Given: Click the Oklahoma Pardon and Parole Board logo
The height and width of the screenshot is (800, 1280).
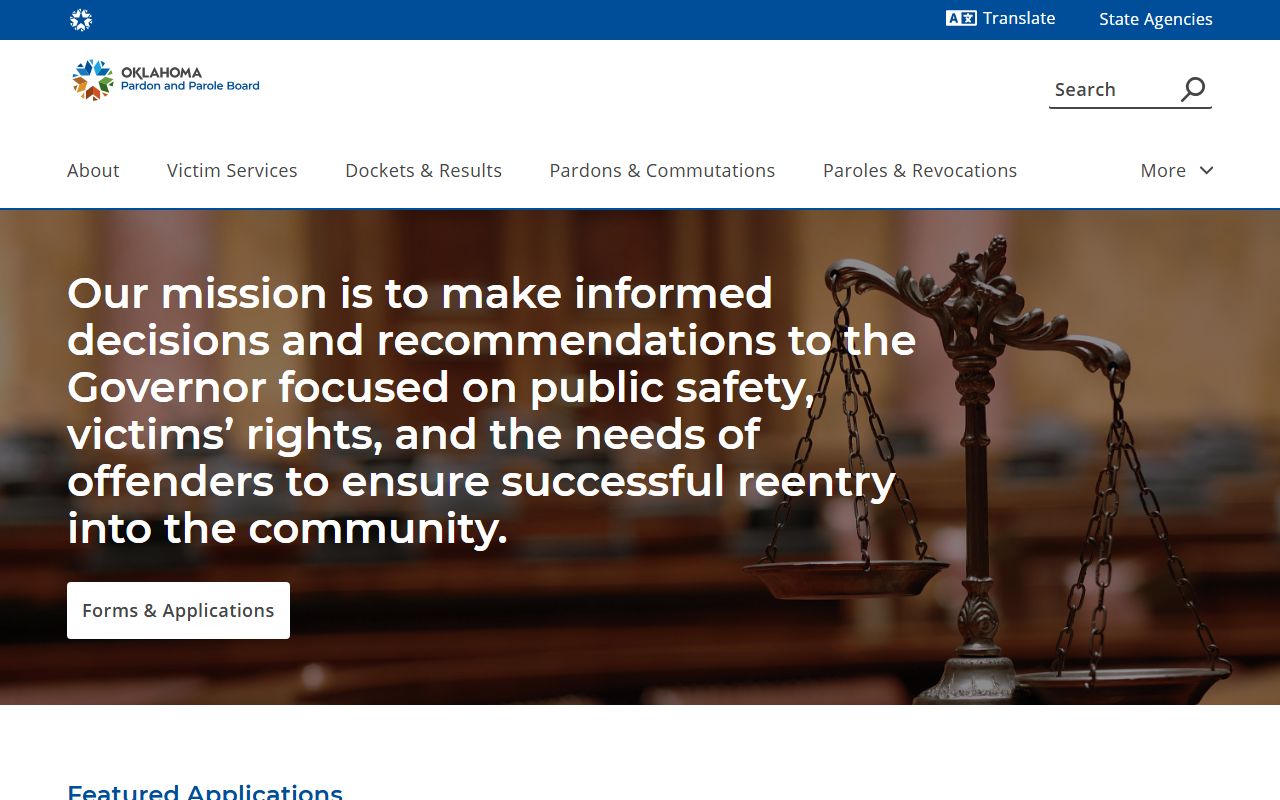Looking at the screenshot, I should 166,80.
